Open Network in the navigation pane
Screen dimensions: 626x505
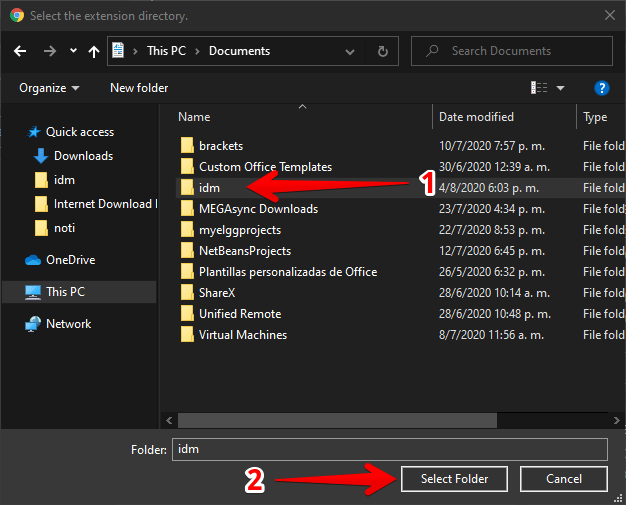pyautogui.click(x=68, y=324)
